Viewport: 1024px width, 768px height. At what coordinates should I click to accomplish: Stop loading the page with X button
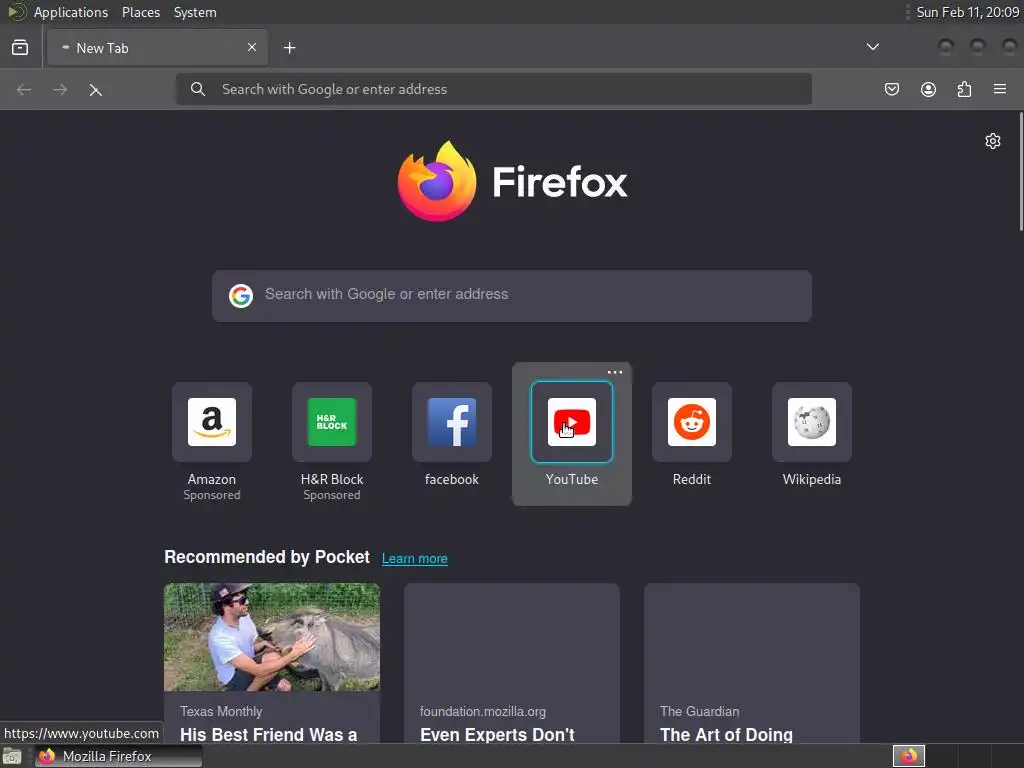[x=95, y=89]
